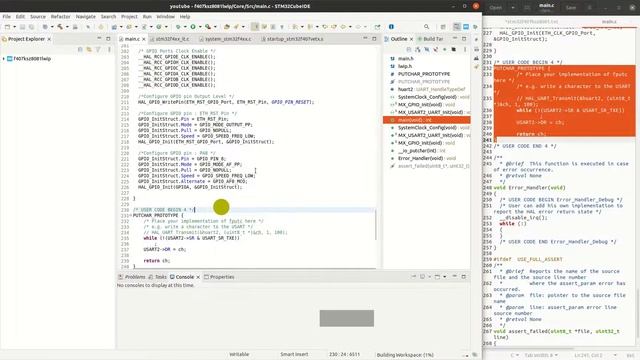Open the Open button dropdown in text editor window
Image resolution: width=640 pixels, height=360 pixels.
click(x=513, y=7)
